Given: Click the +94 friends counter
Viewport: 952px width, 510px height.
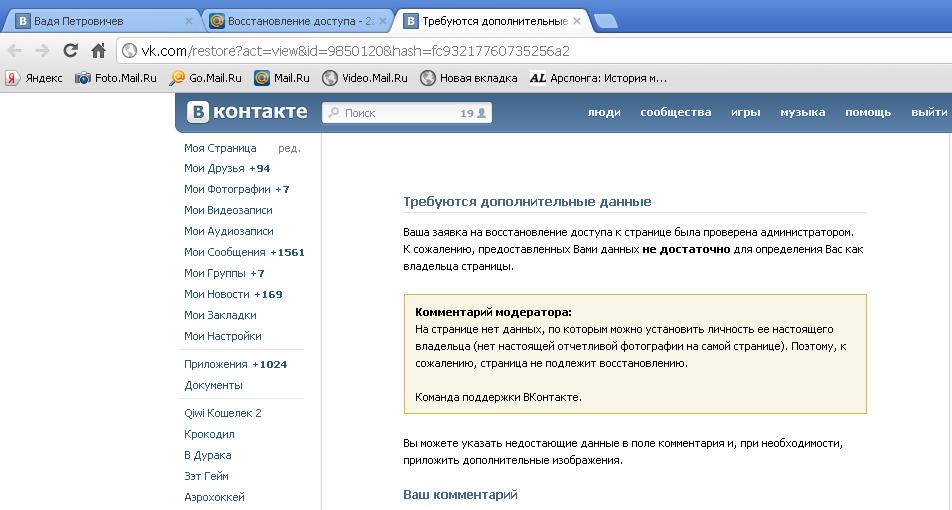Looking at the screenshot, I should pos(260,168).
